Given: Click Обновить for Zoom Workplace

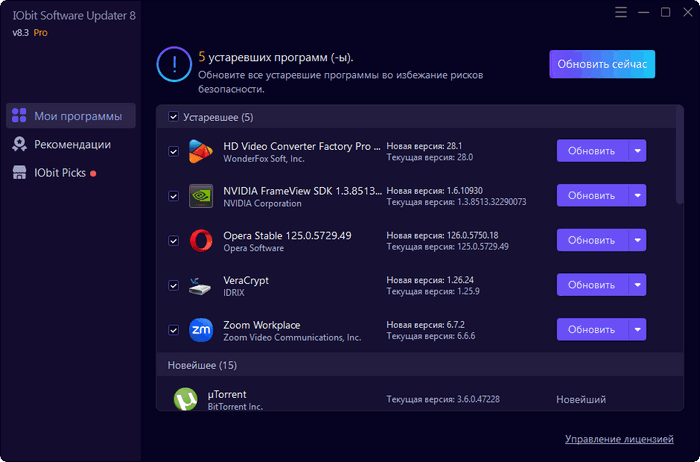Looking at the screenshot, I should click(x=592, y=329).
